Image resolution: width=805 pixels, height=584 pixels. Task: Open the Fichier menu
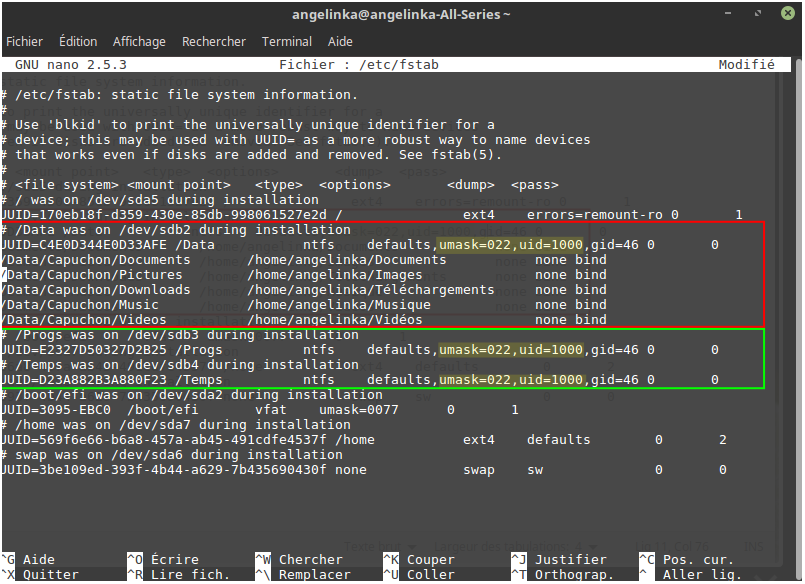coord(24,42)
